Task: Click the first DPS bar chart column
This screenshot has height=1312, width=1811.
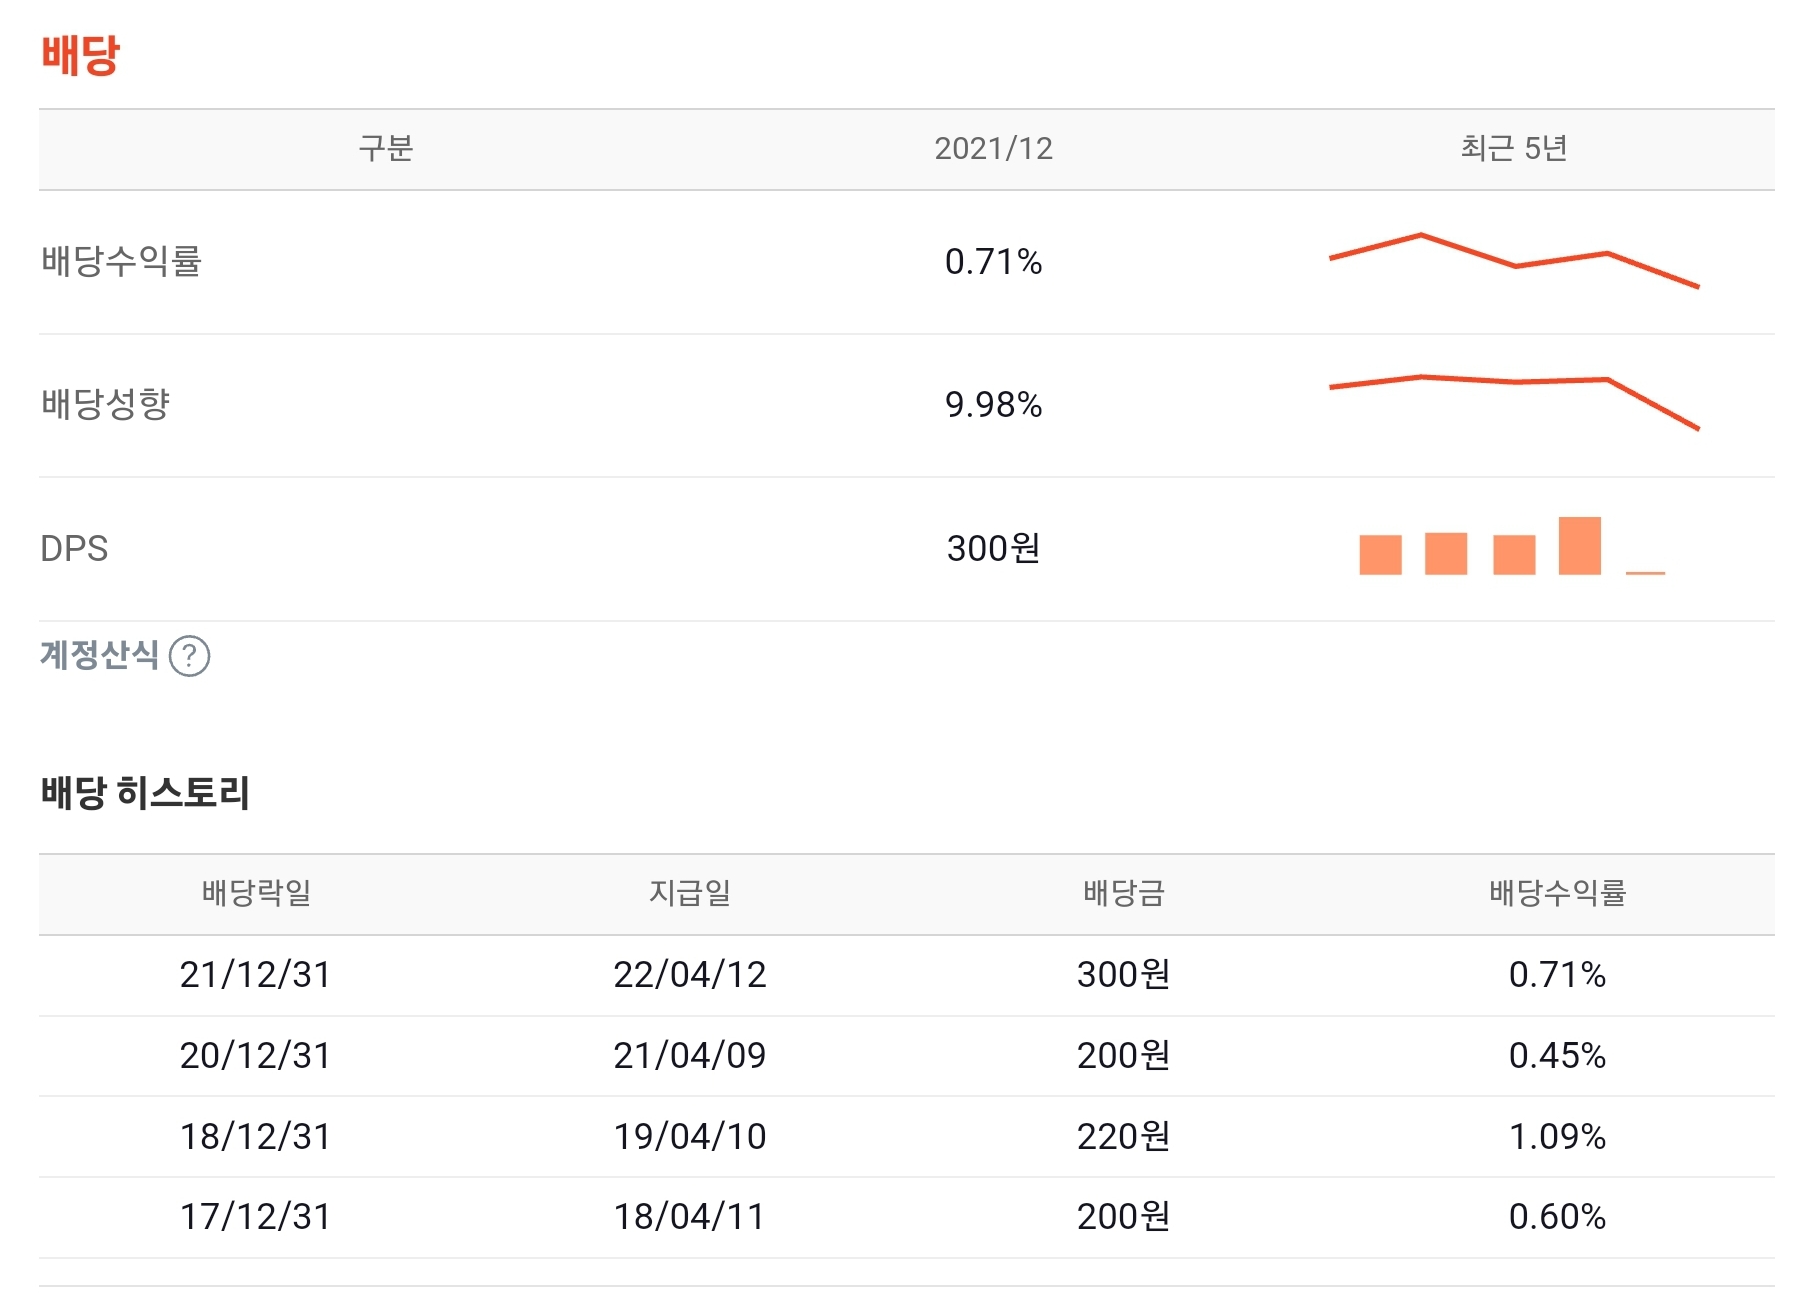Action: point(1381,553)
